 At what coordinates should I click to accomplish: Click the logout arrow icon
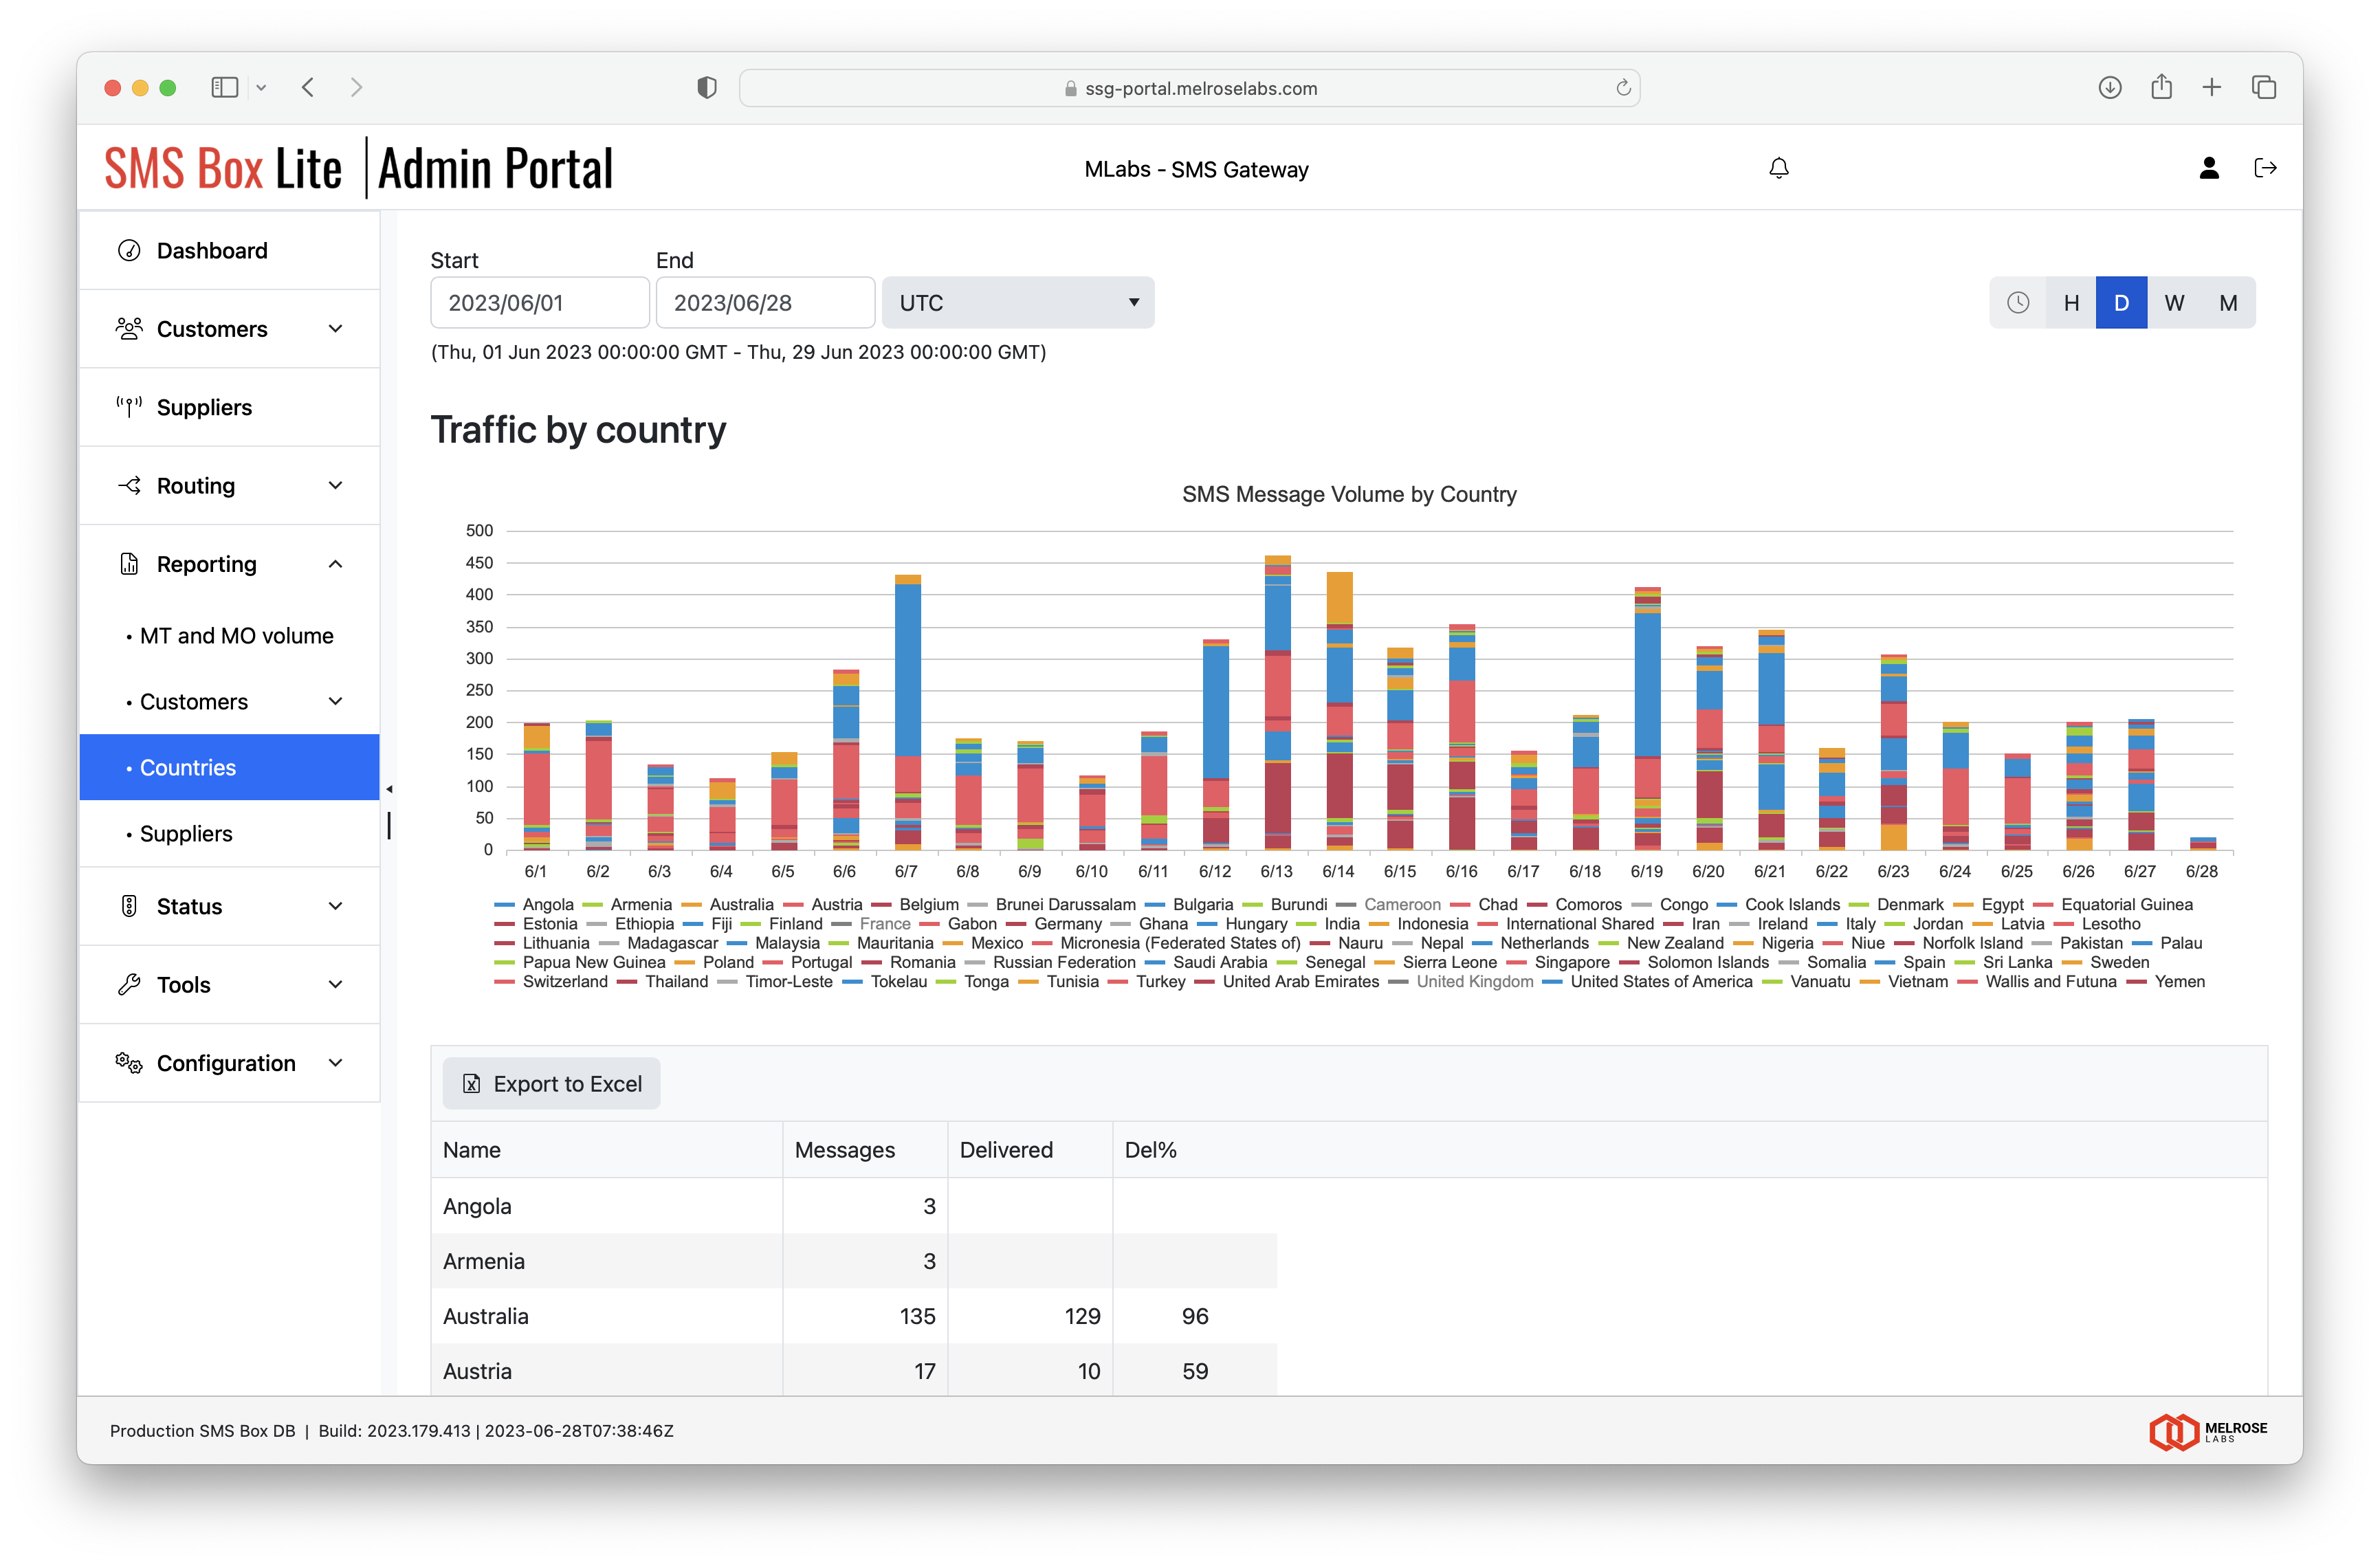pyautogui.click(x=2265, y=168)
